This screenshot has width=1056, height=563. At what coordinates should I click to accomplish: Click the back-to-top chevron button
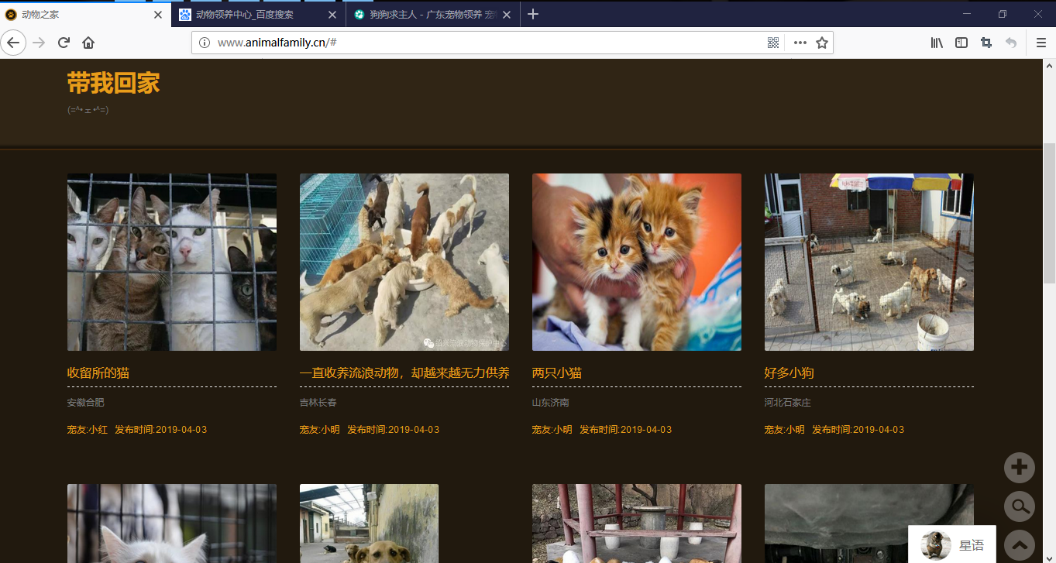(1020, 545)
